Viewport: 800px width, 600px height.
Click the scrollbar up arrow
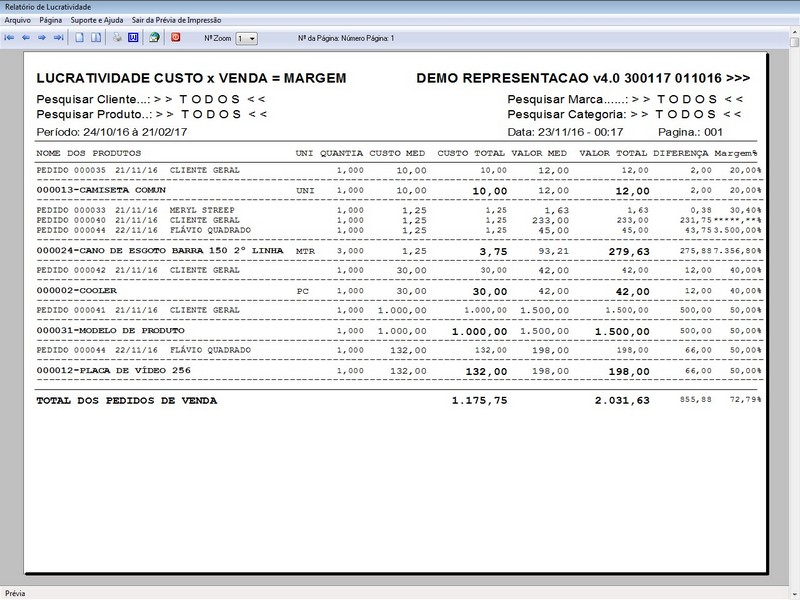[x=794, y=32]
